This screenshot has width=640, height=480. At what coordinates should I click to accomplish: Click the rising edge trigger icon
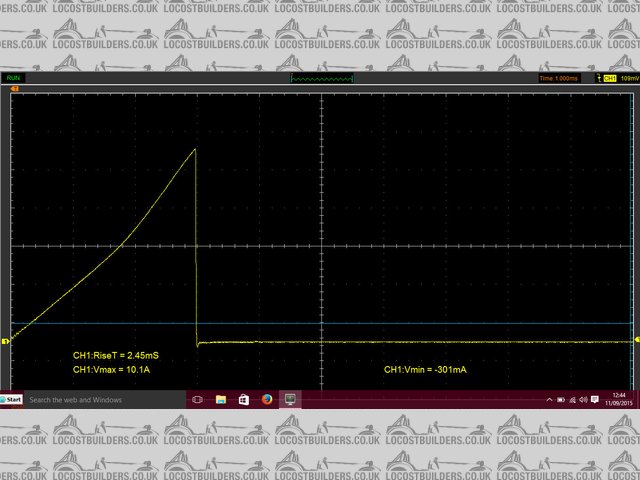coord(597,77)
